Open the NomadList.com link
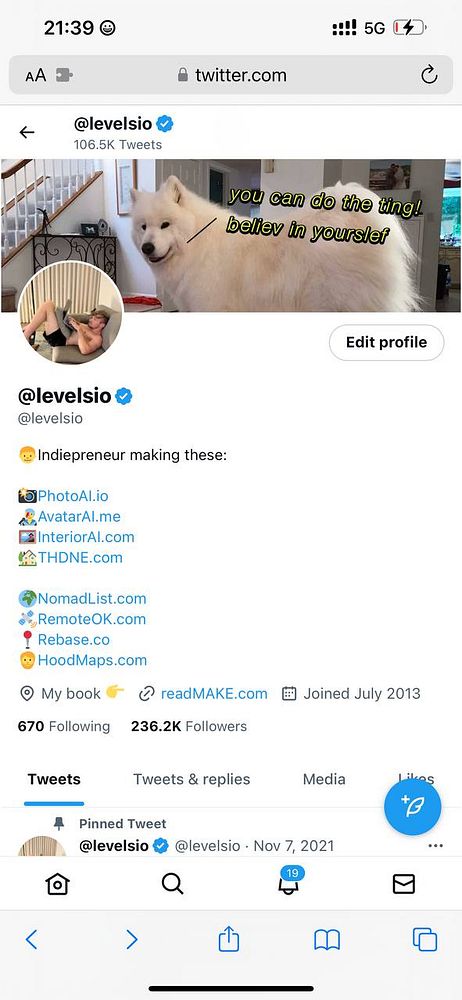The height and width of the screenshot is (1000, 462). [92, 598]
